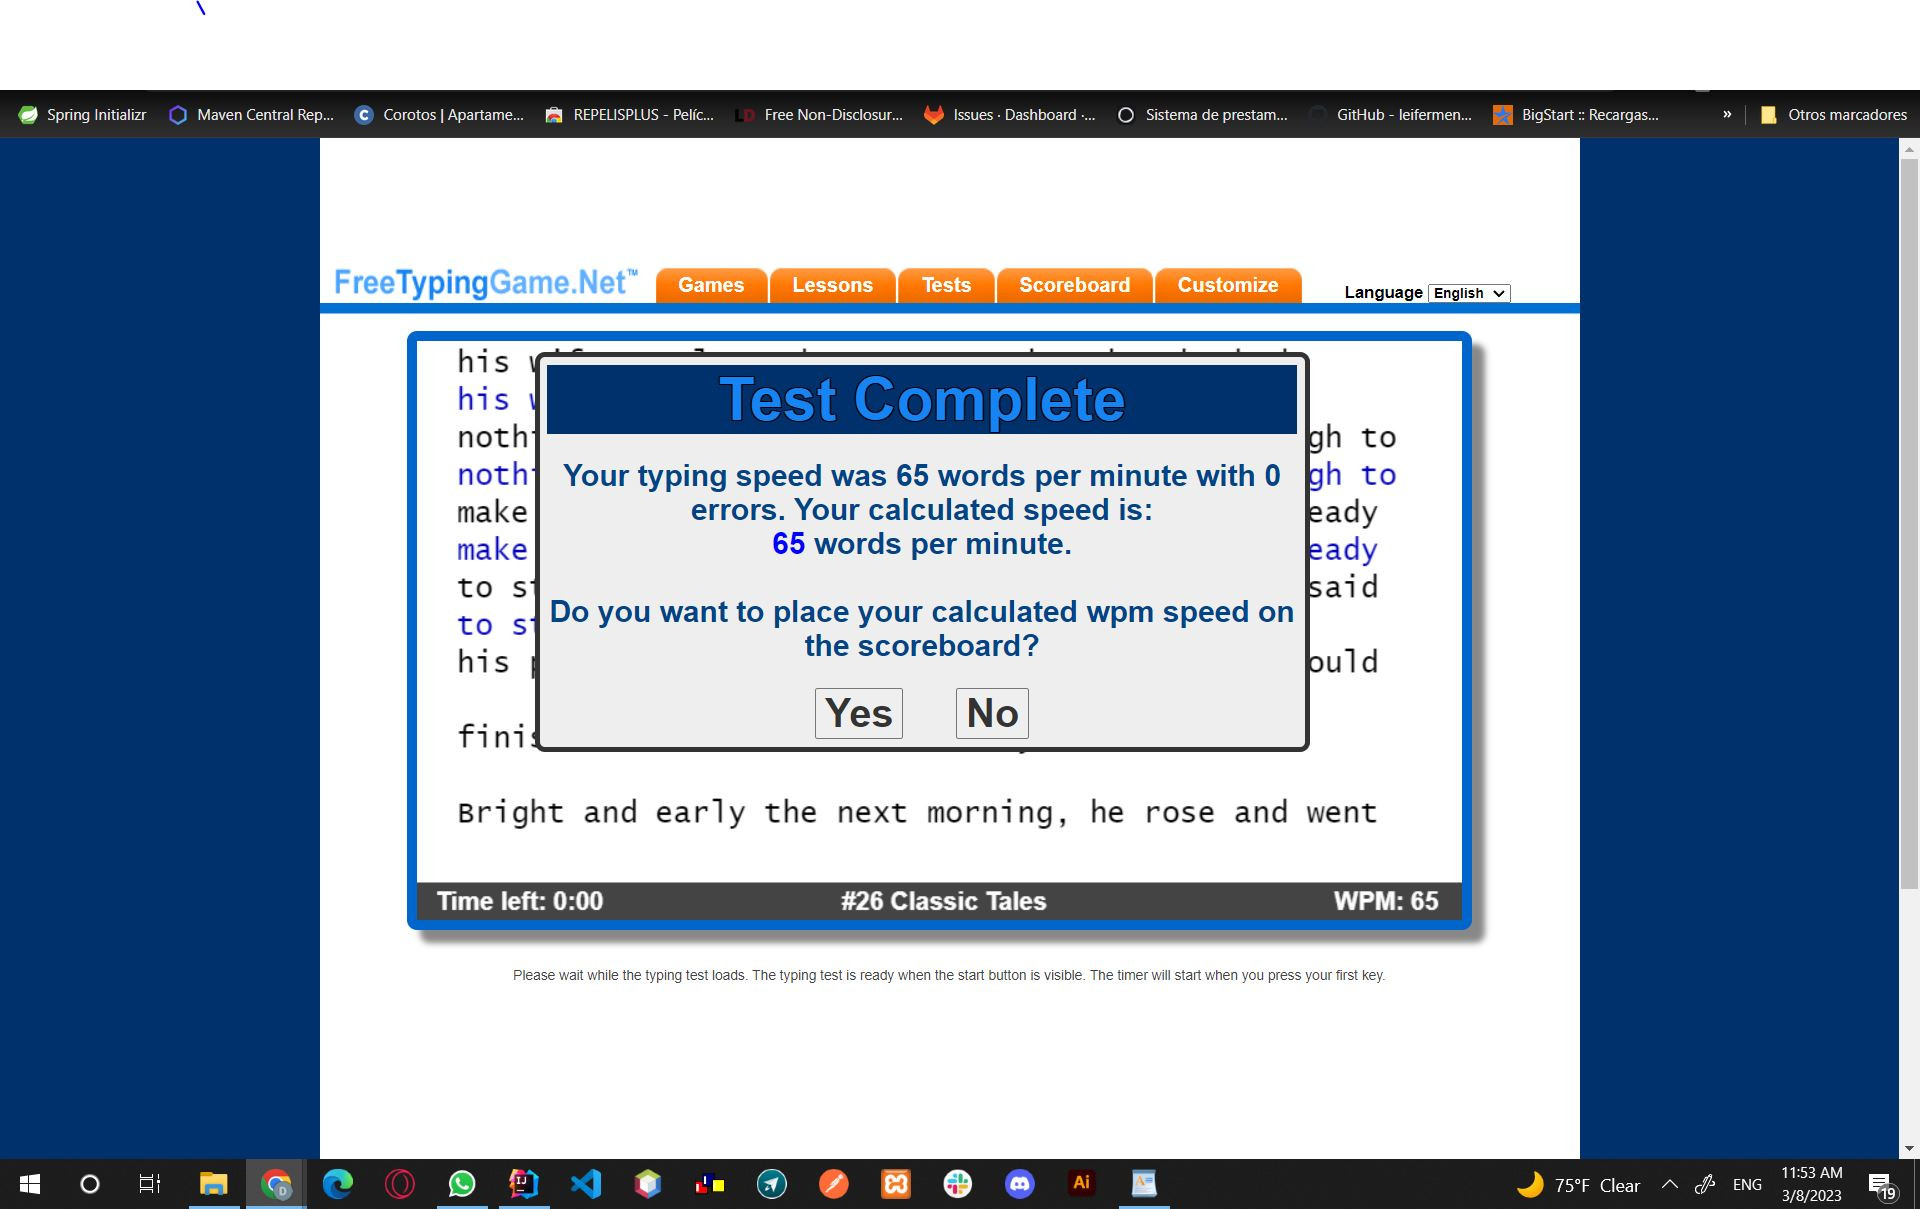Open Windows notification center
The width and height of the screenshot is (1920, 1209).
(1881, 1185)
